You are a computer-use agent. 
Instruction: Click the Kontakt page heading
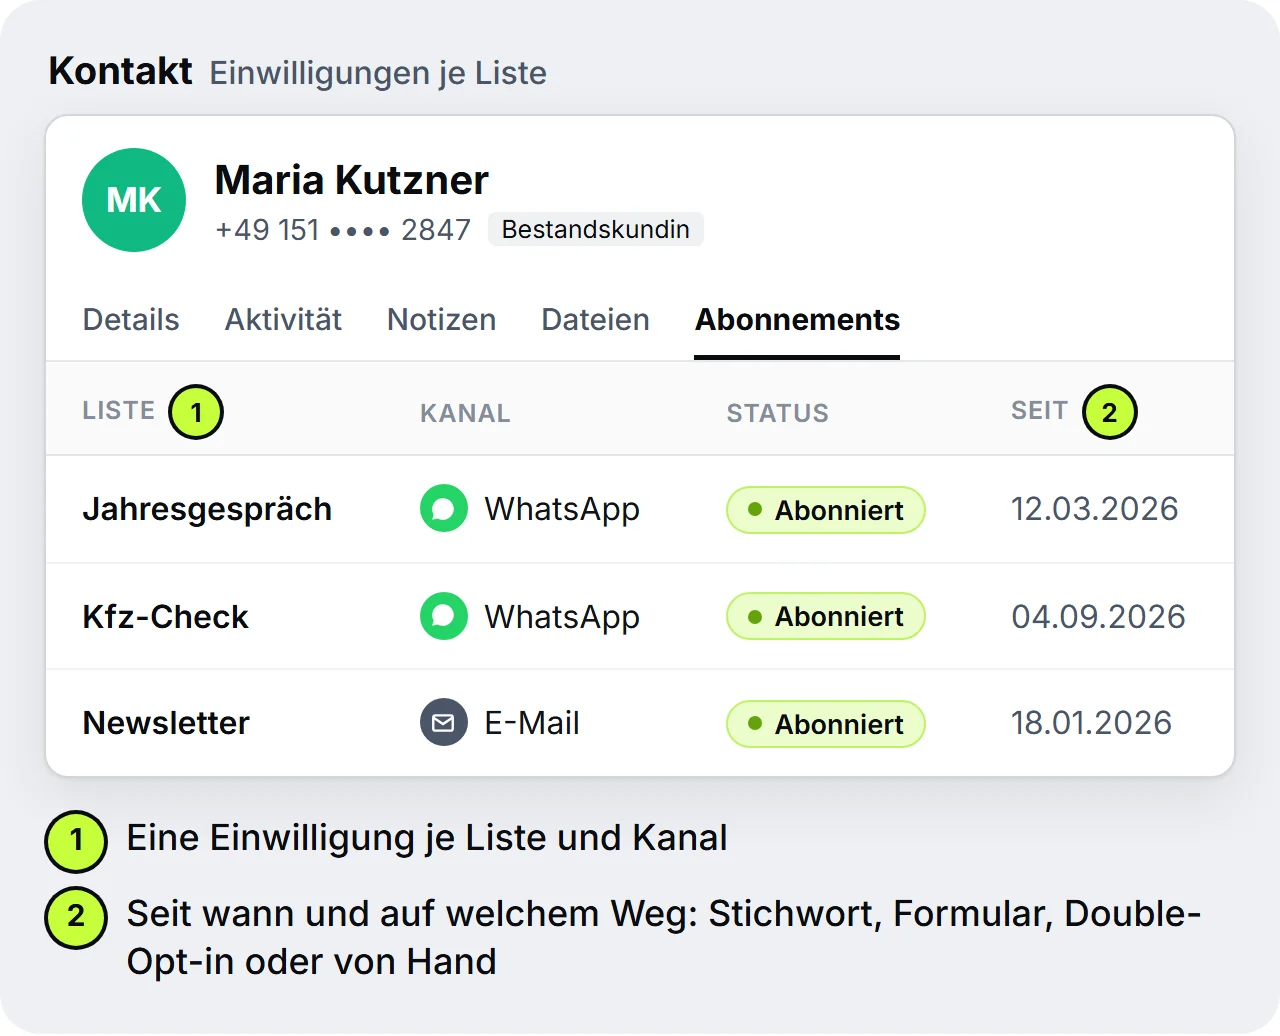[120, 71]
